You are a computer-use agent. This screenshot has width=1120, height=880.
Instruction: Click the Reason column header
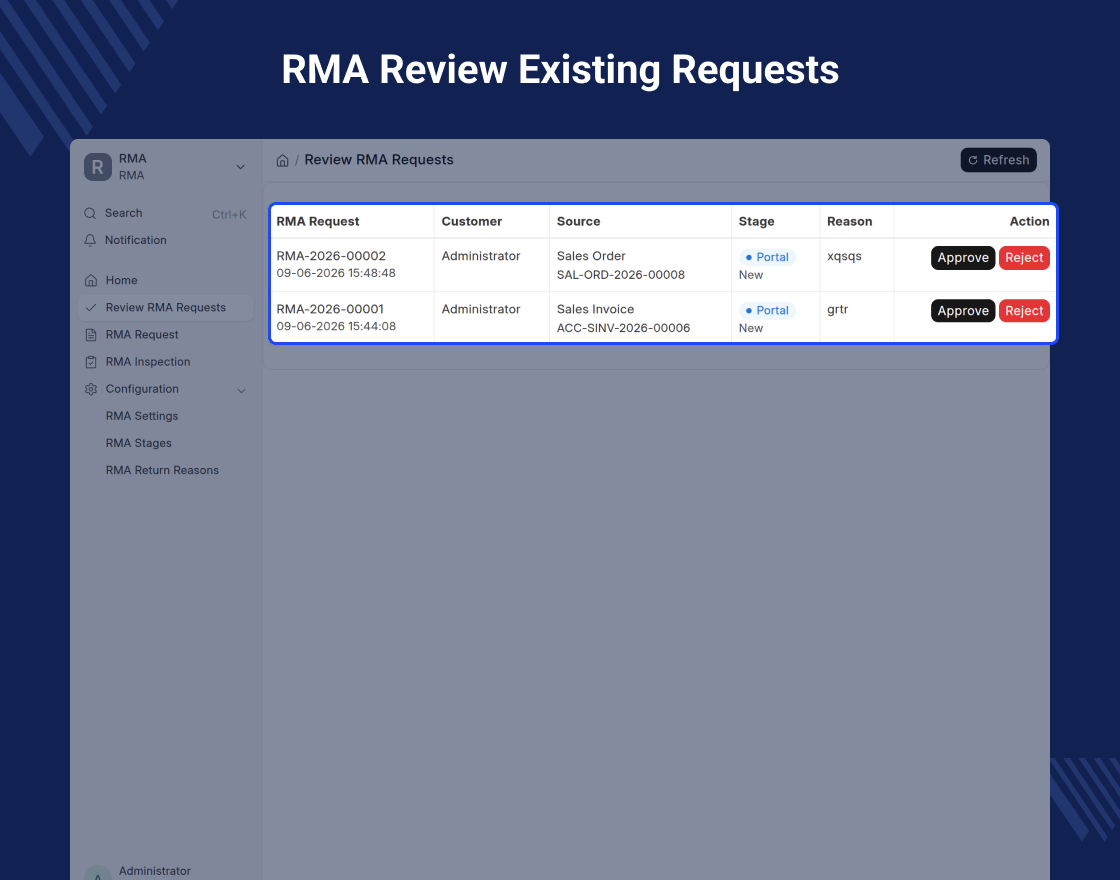(849, 222)
